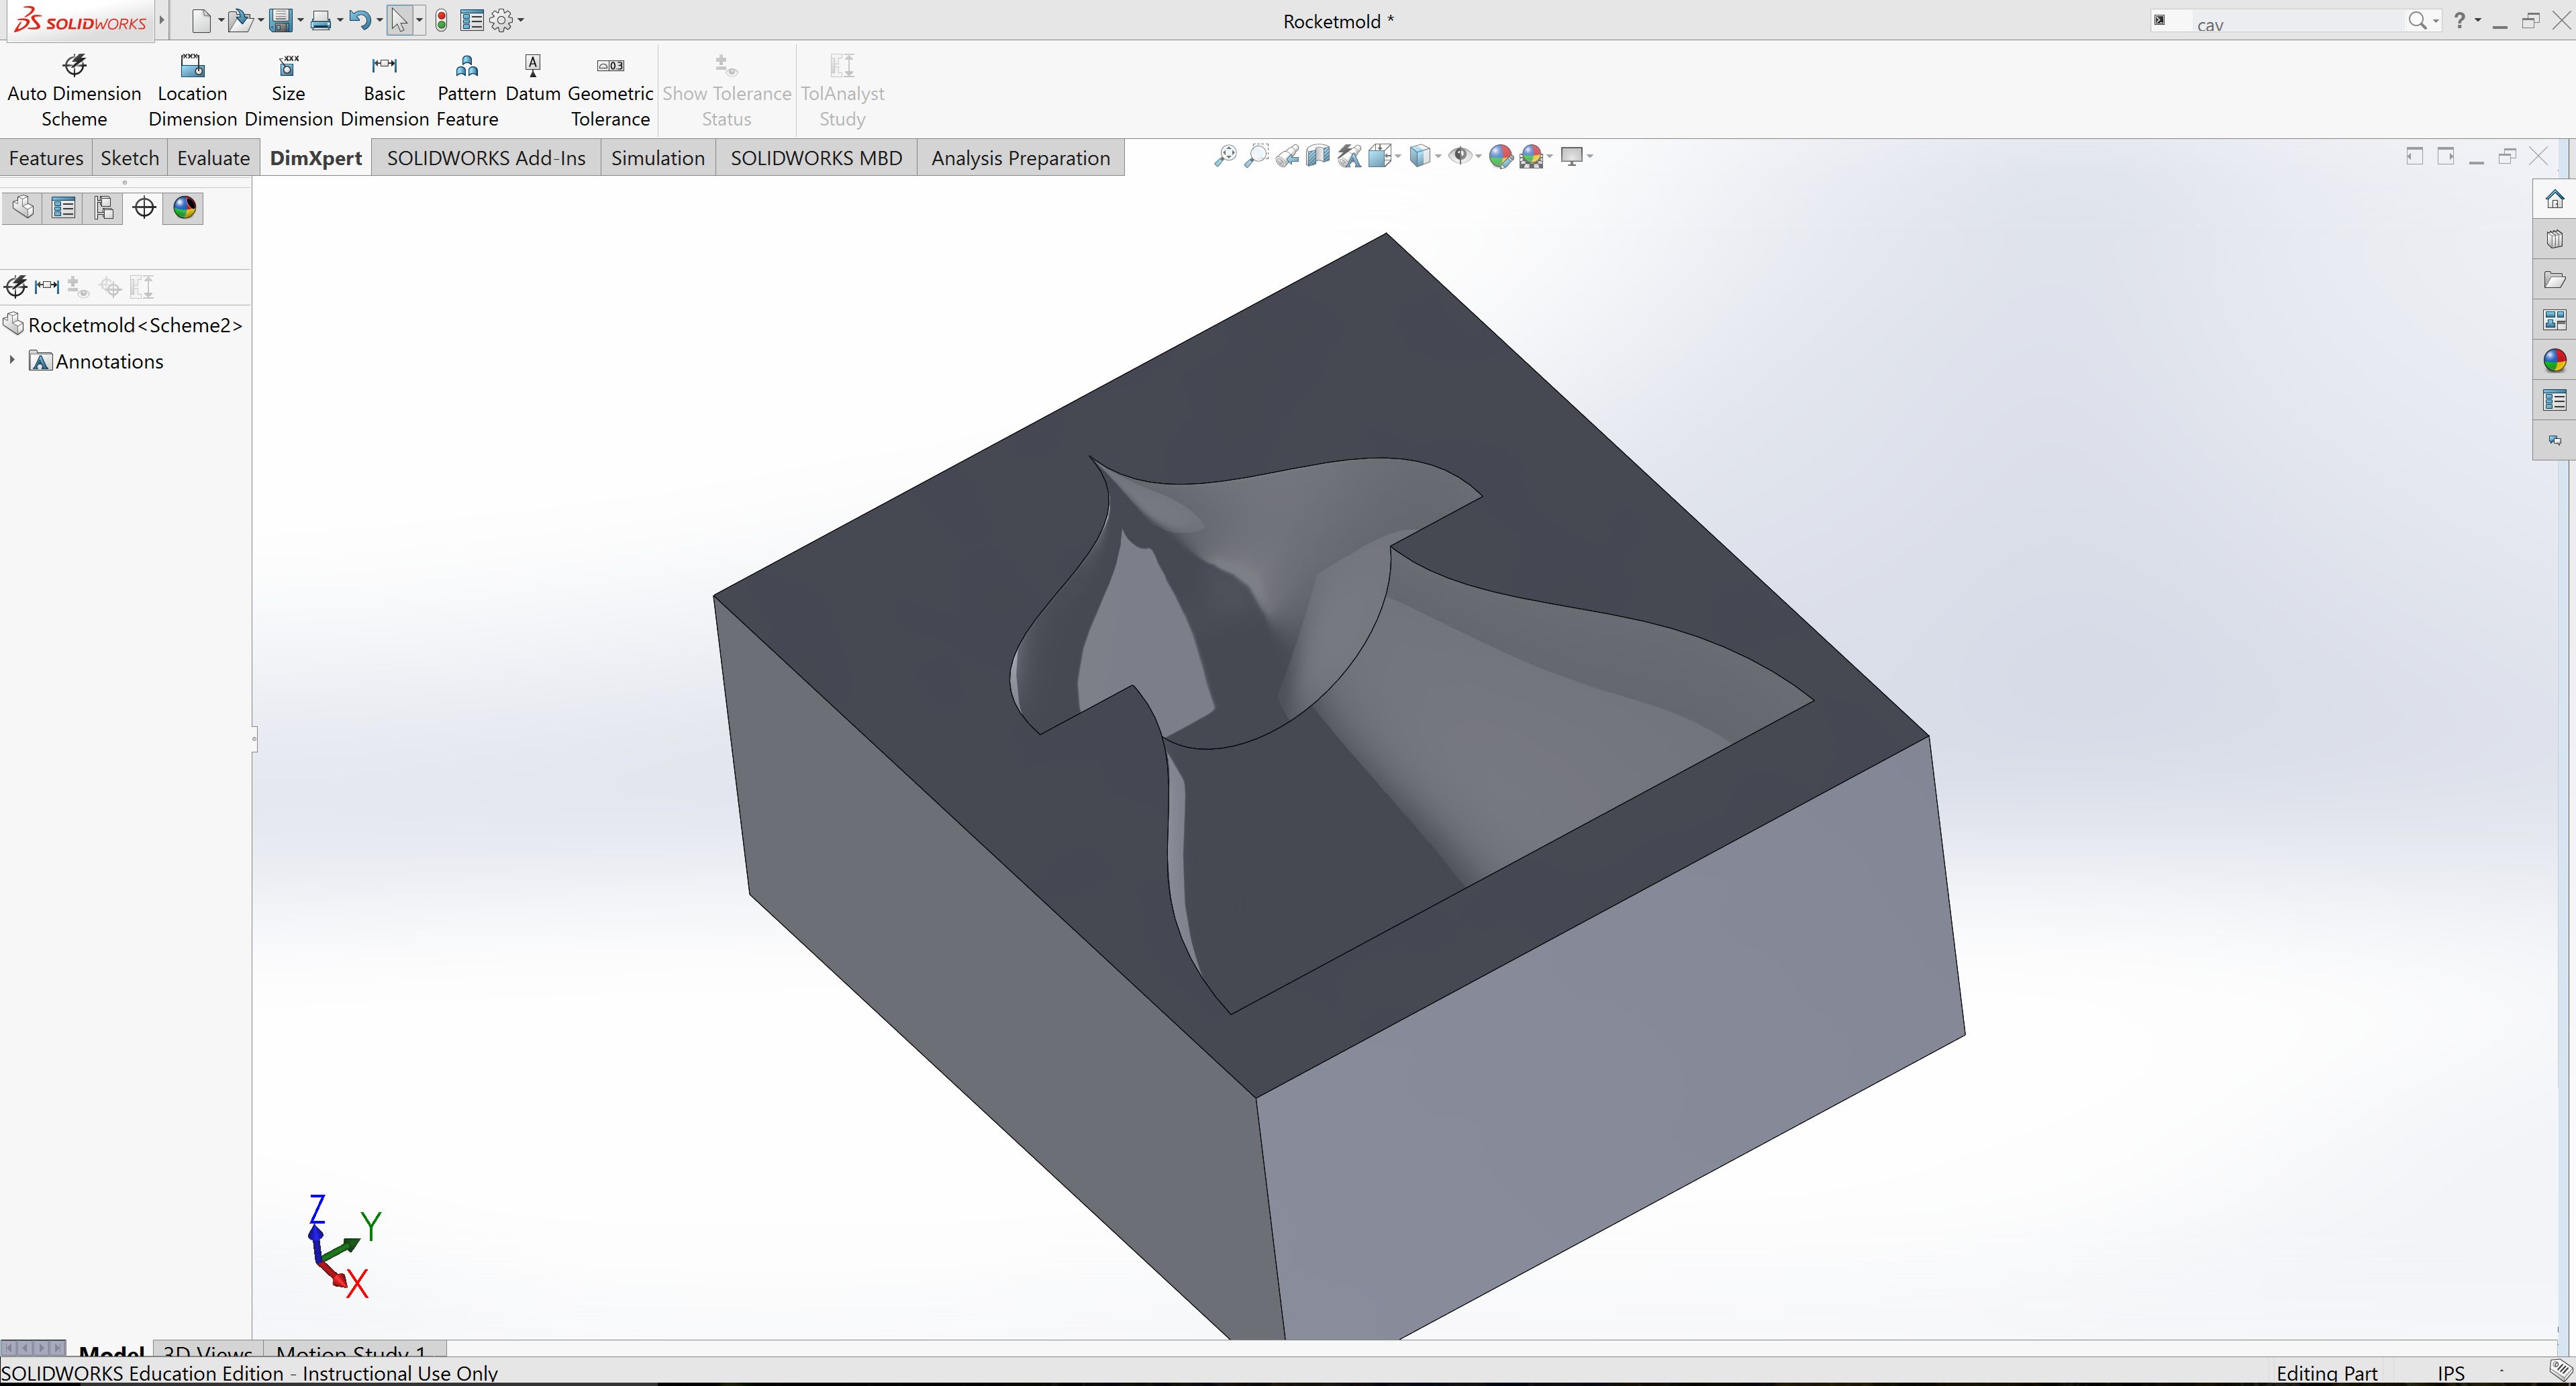Click the New document icon
The image size is (2576, 1386).
(x=201, y=20)
